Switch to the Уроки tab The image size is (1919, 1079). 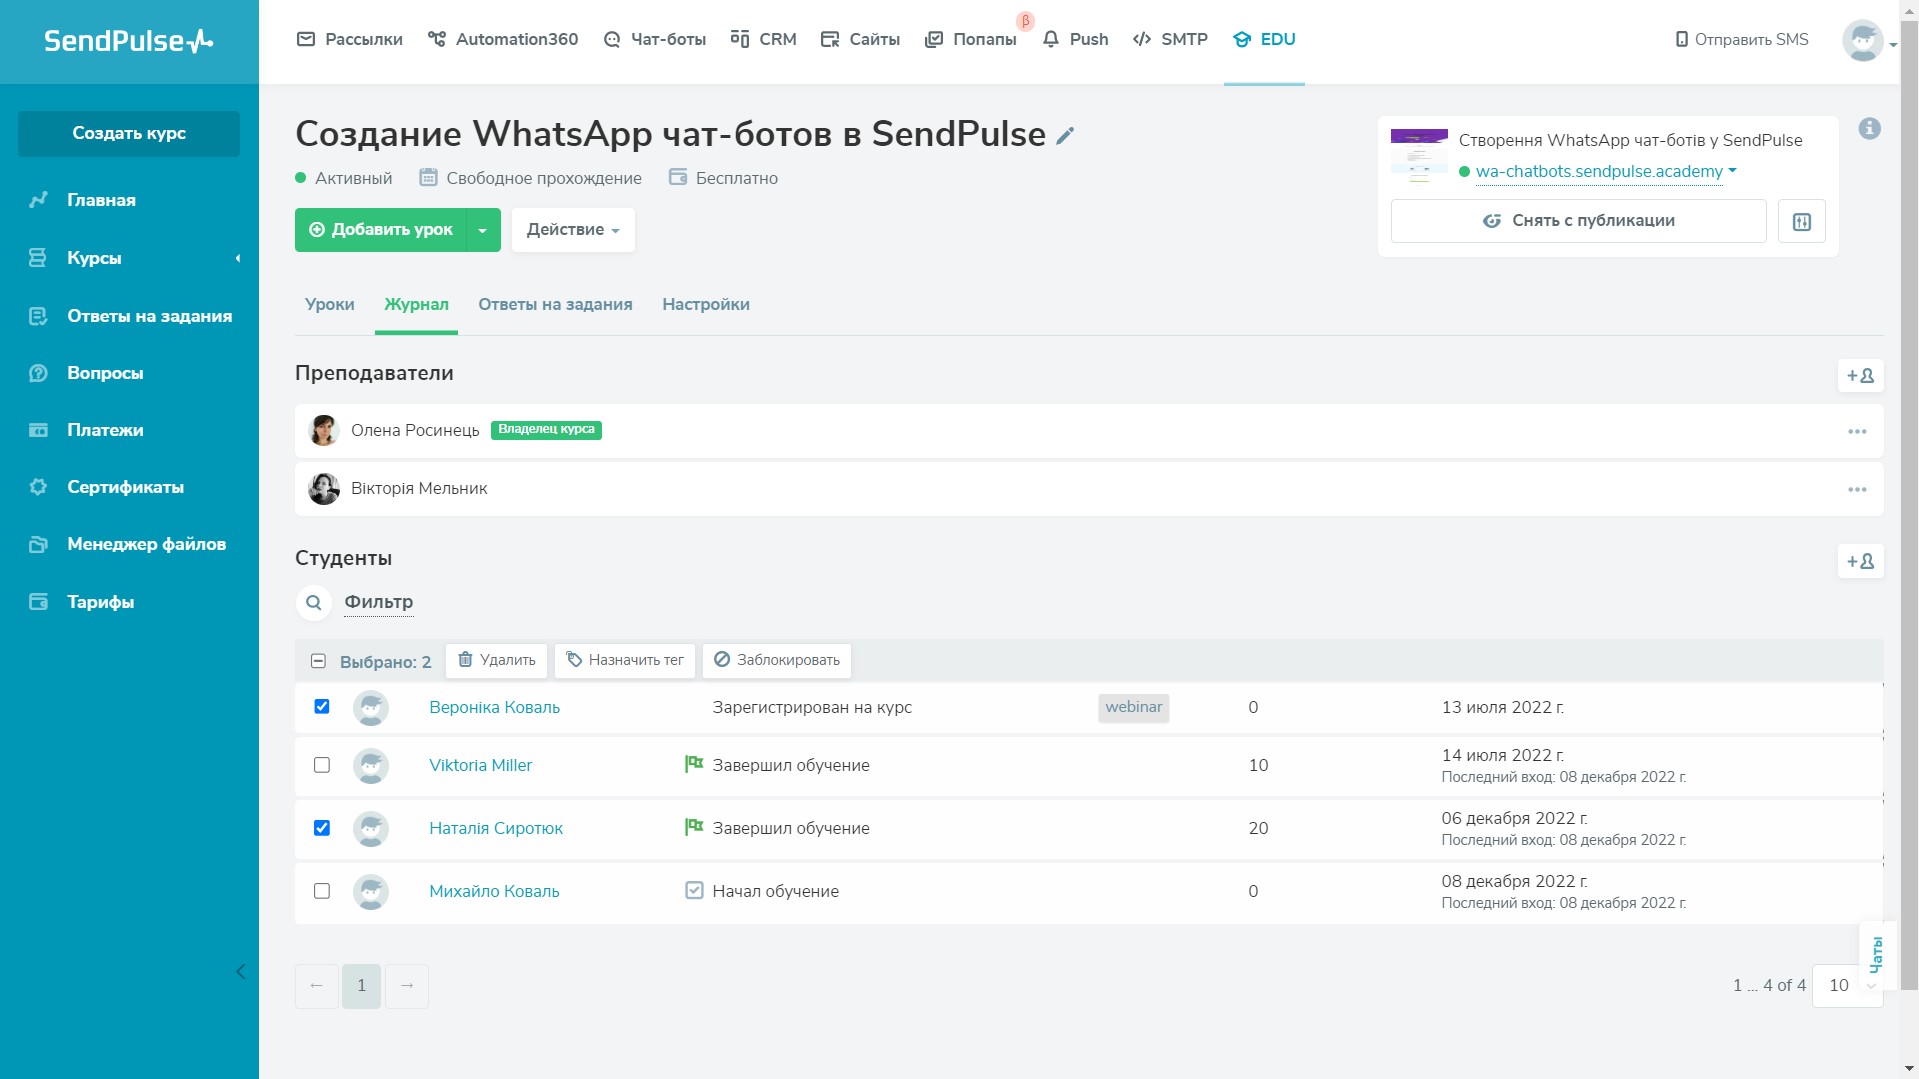pyautogui.click(x=330, y=305)
